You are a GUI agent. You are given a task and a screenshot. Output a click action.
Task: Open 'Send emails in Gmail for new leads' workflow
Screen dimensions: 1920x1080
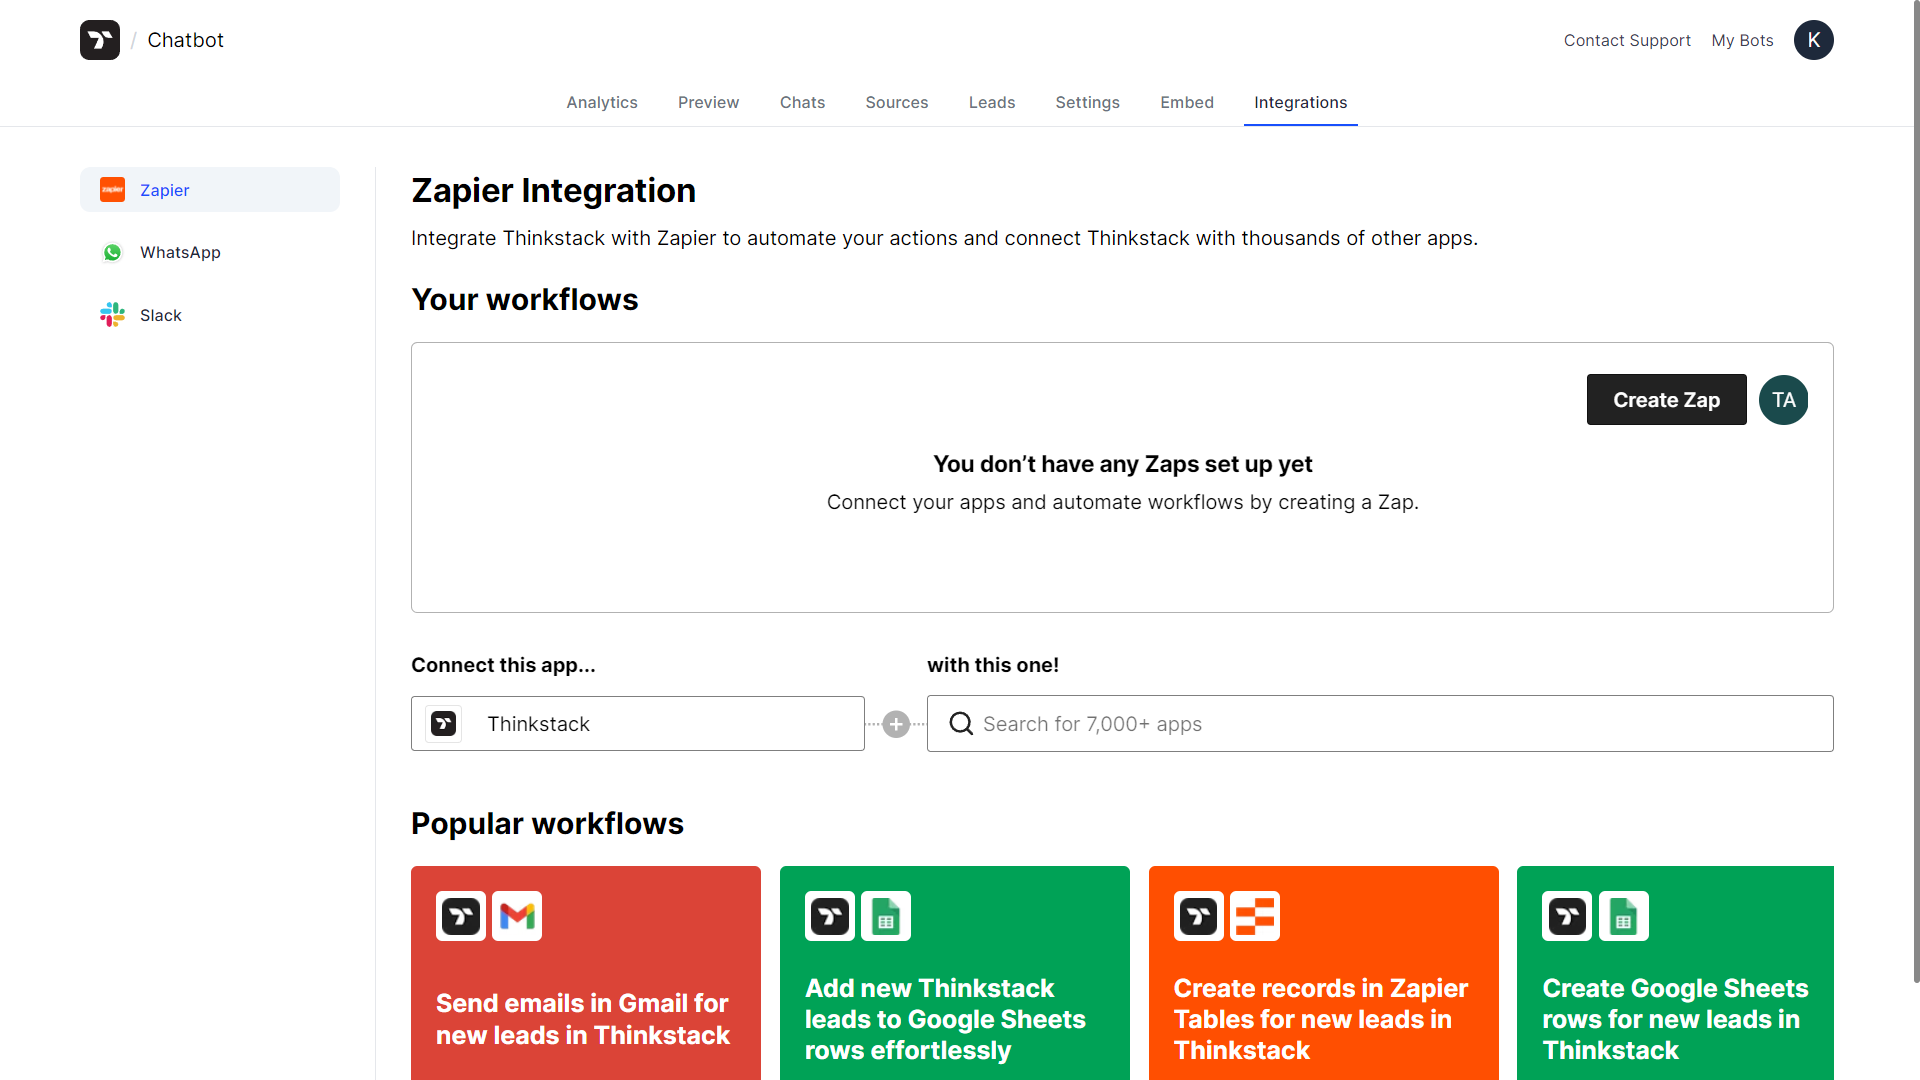[x=586, y=973]
